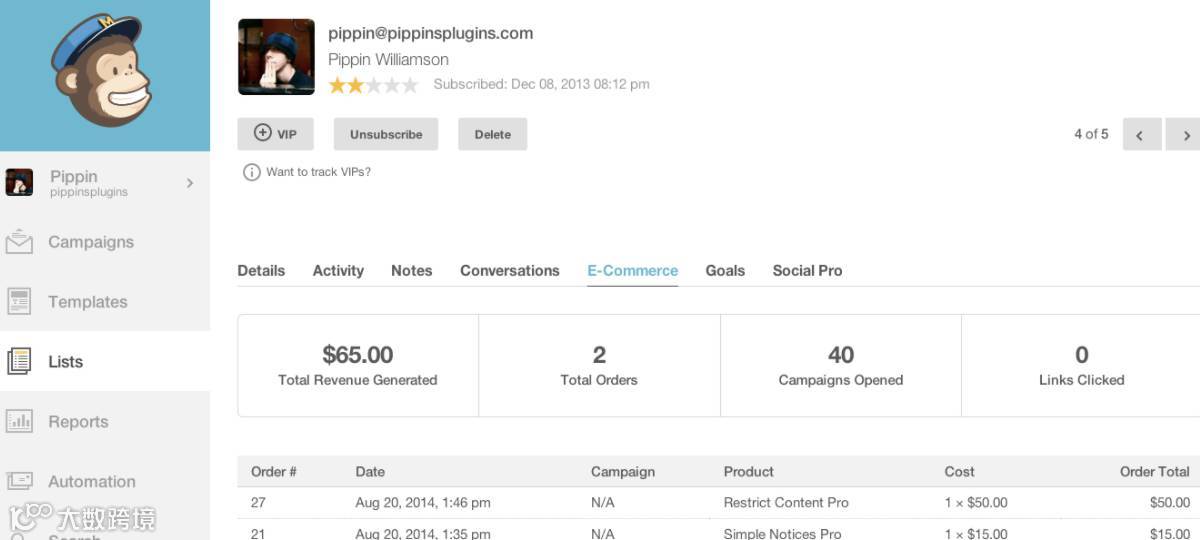Click the 0 Links Clicked stat

coord(1081,365)
